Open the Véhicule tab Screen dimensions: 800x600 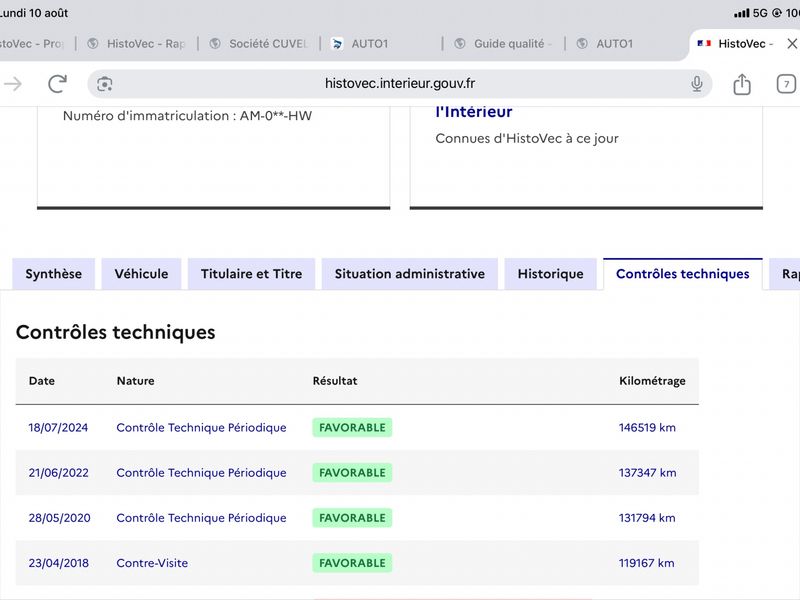(141, 274)
